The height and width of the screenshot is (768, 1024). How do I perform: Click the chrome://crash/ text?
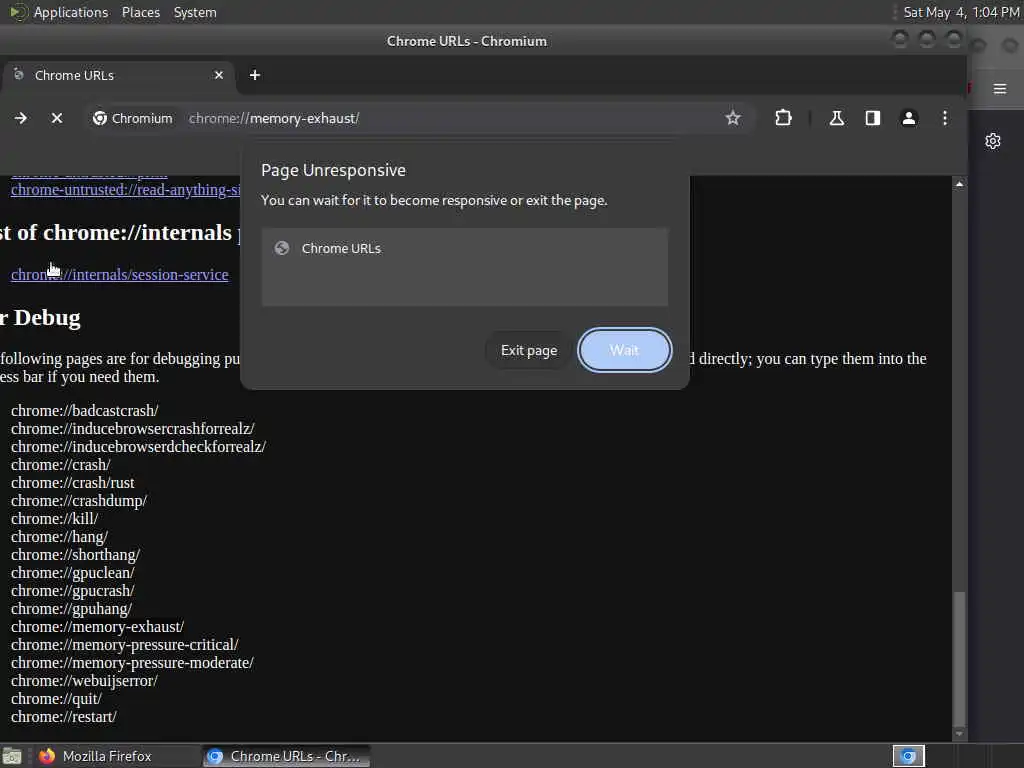pos(61,464)
